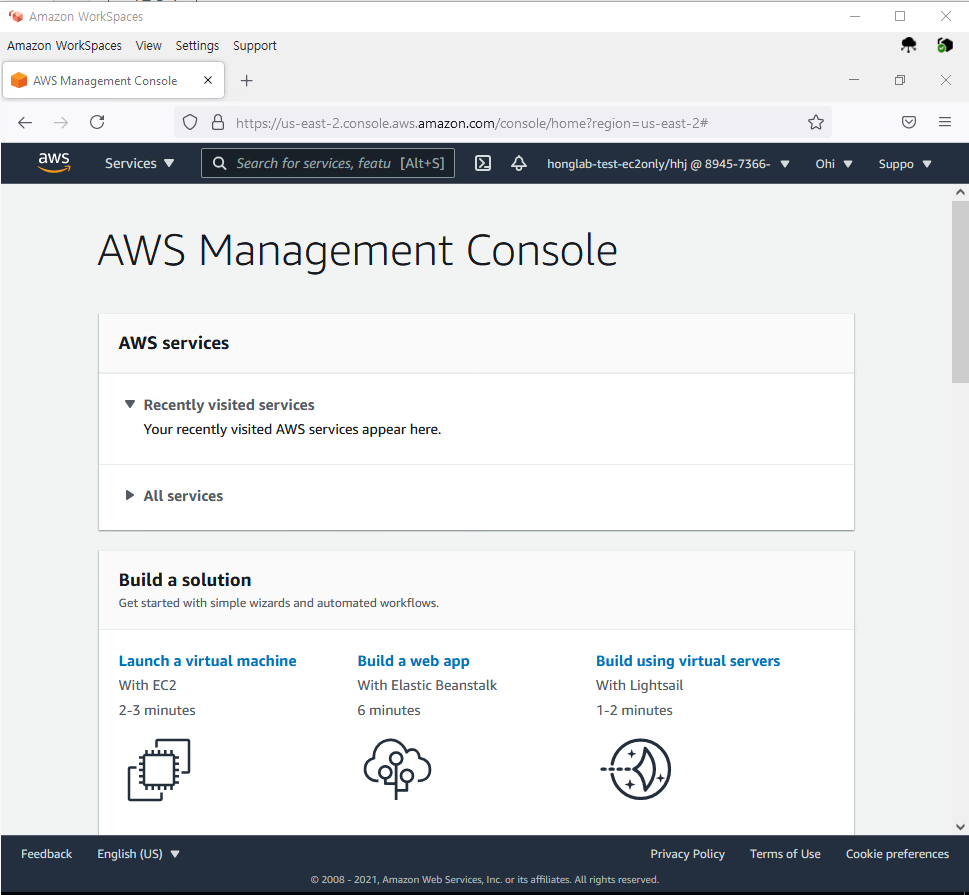
Task: Bookmark this page with star icon
Action: (816, 122)
